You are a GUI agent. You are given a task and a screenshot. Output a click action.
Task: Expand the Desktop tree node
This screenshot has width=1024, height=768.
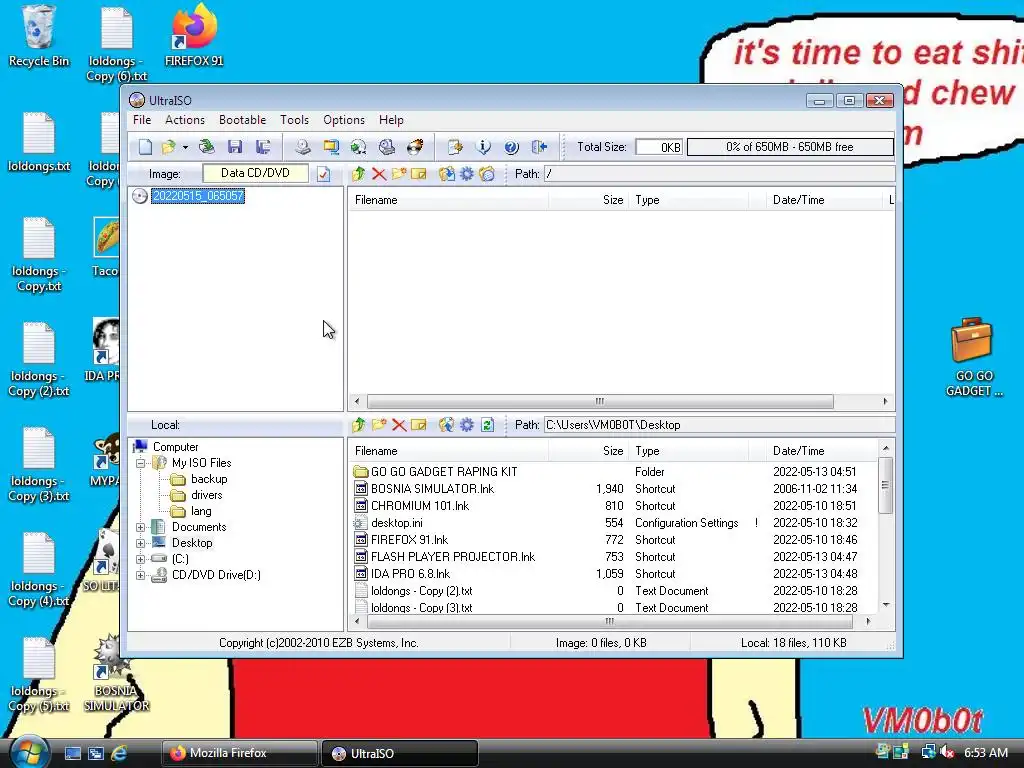tap(140, 543)
